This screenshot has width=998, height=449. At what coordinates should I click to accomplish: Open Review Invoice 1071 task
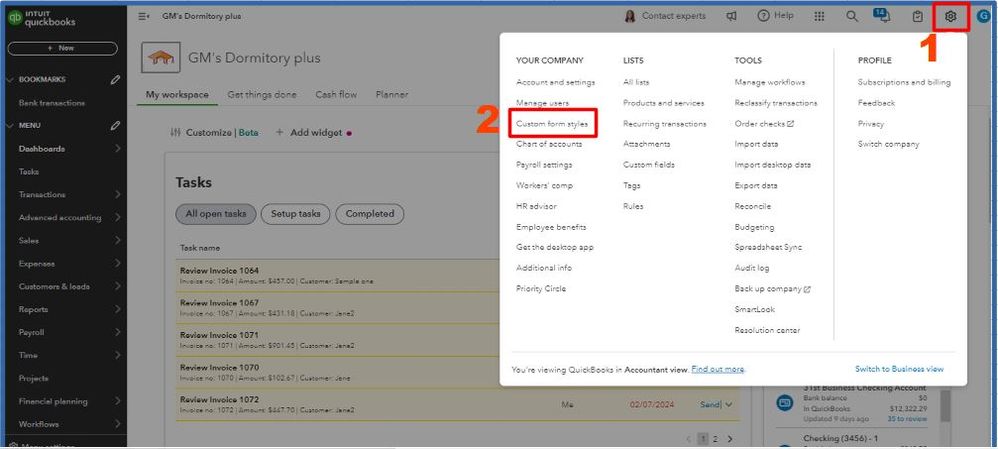[219, 335]
